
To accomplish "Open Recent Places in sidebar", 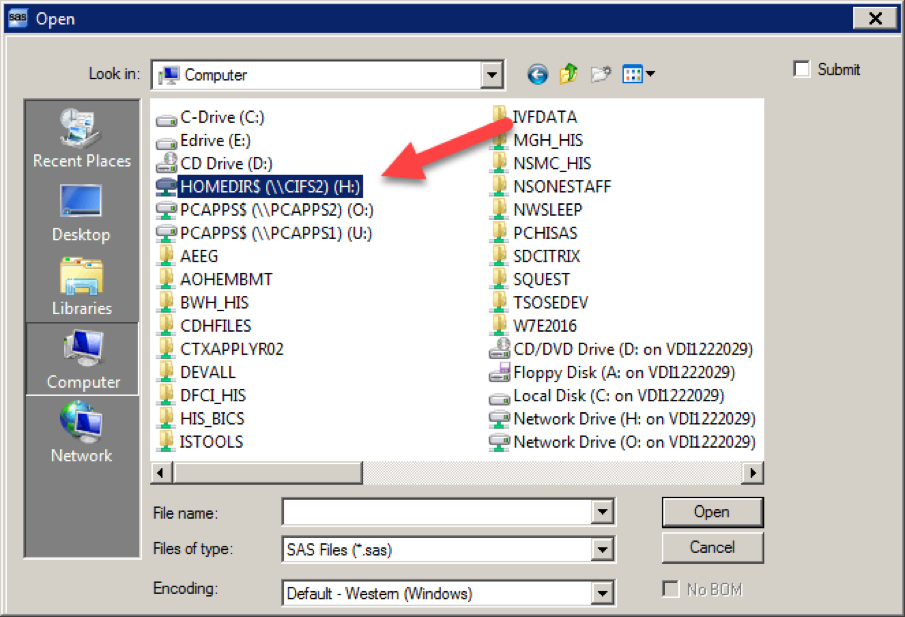I will coord(81,138).
